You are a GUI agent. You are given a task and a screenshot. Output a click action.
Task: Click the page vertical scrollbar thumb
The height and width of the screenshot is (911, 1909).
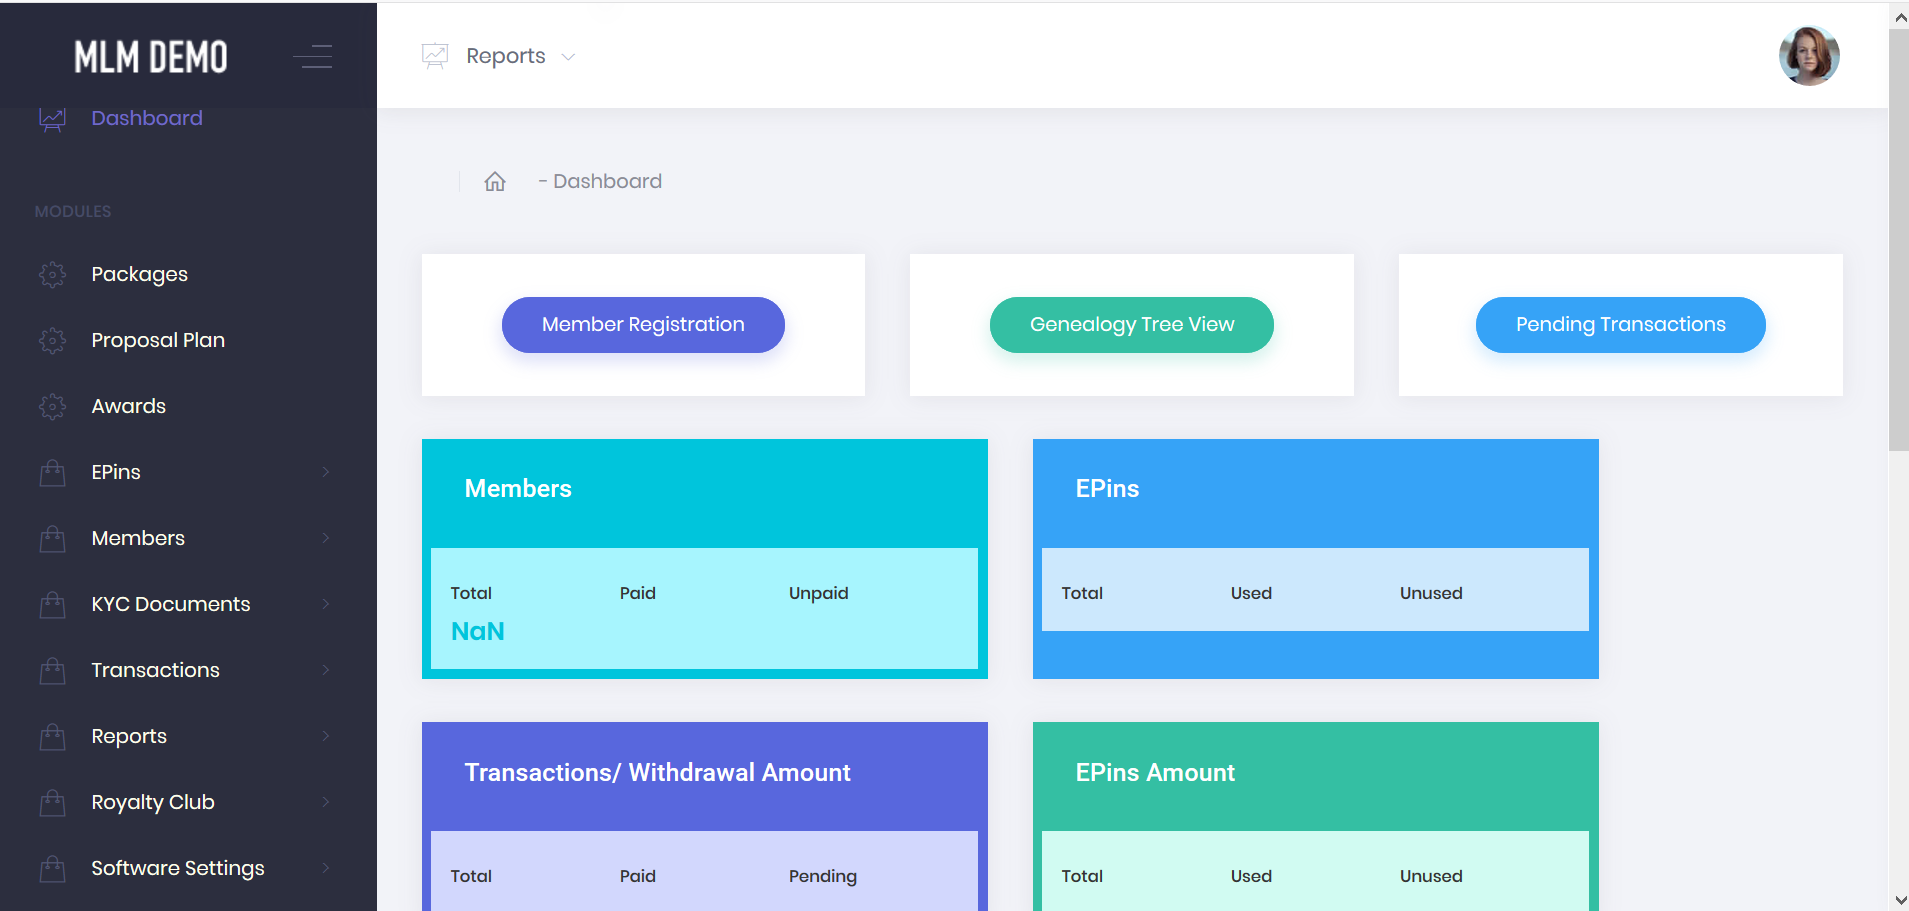[1898, 240]
